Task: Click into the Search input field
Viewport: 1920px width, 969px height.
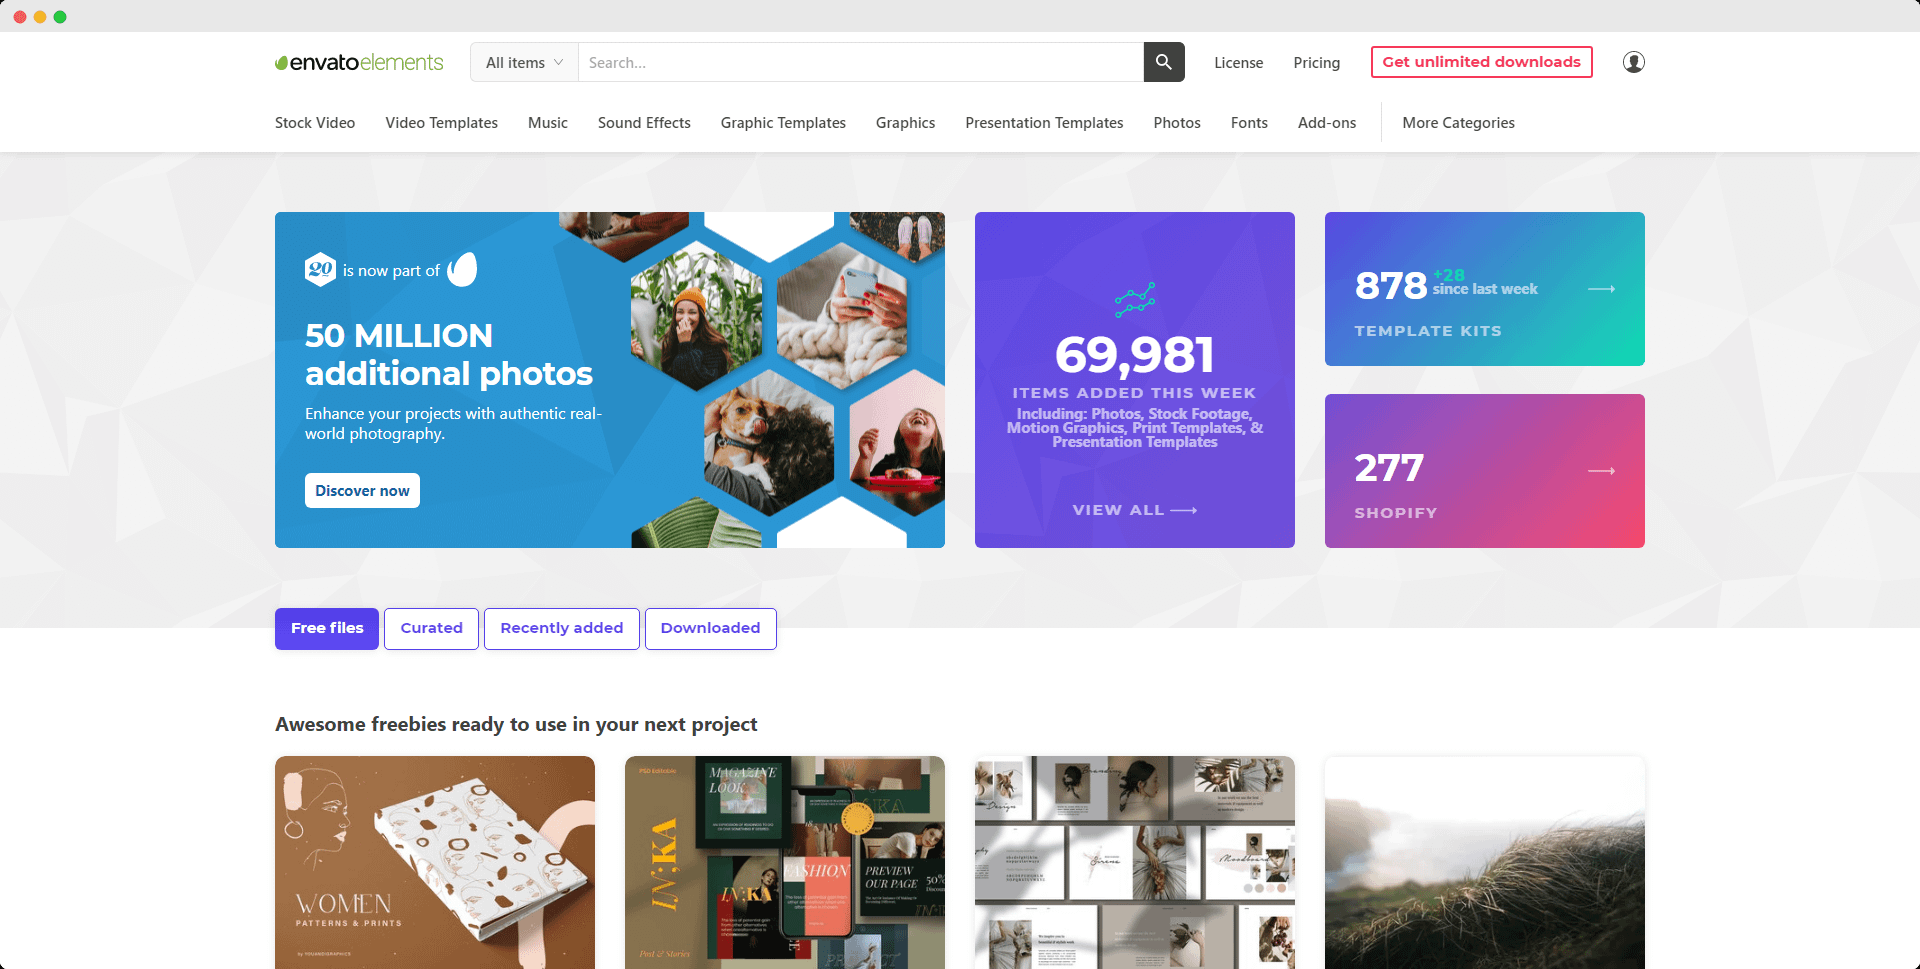Action: [861, 62]
